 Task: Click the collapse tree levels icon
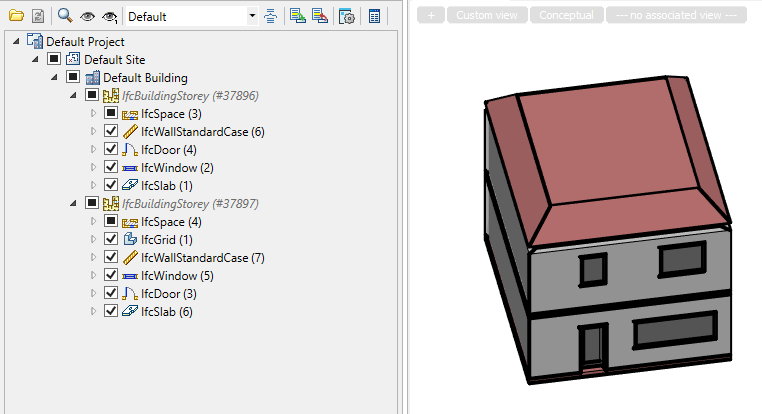(270, 16)
